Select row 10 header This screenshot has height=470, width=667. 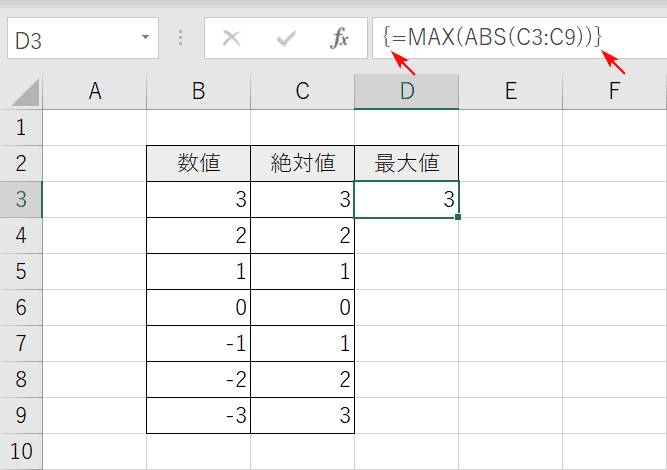[21, 452]
